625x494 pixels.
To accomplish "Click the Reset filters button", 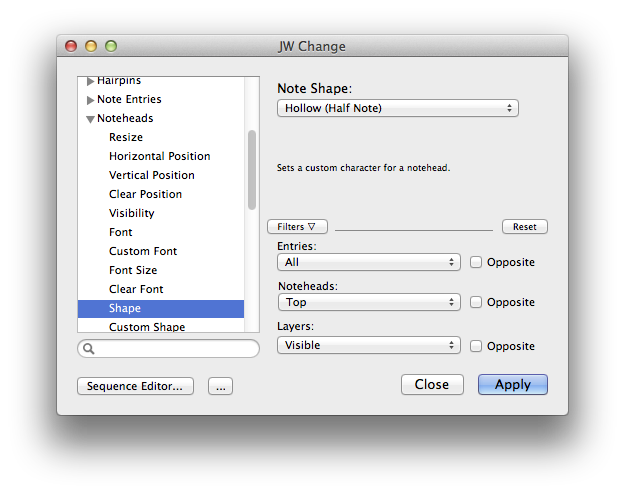I will pos(524,227).
